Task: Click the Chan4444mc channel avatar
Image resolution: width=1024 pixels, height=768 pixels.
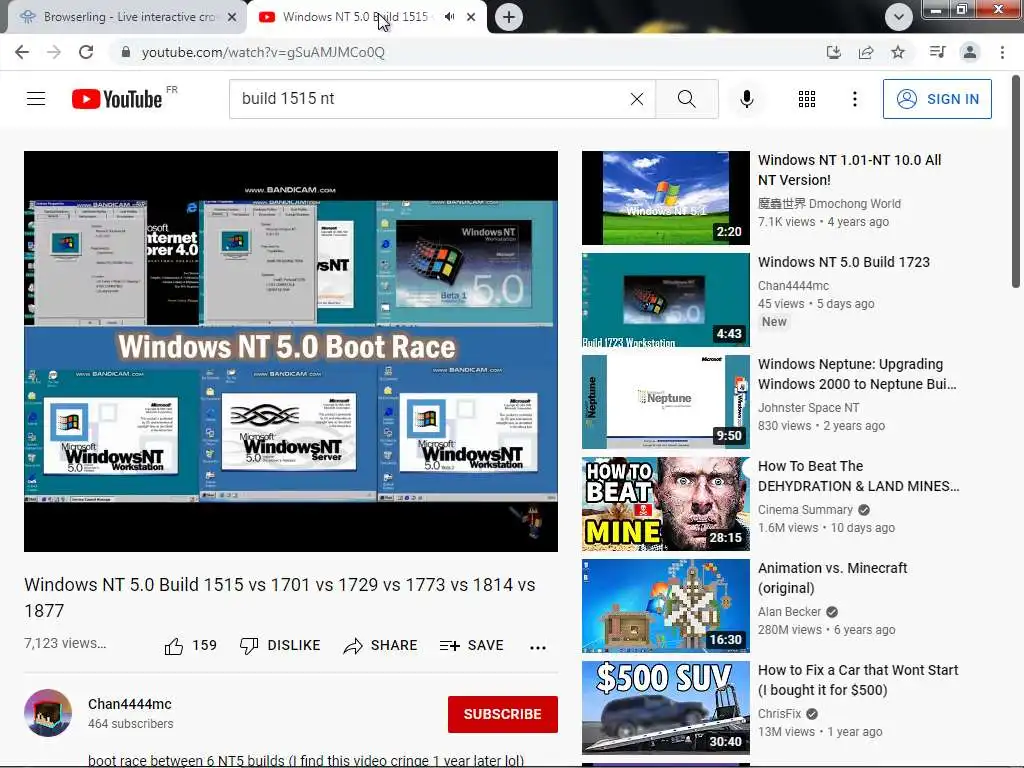Action: coord(48,712)
